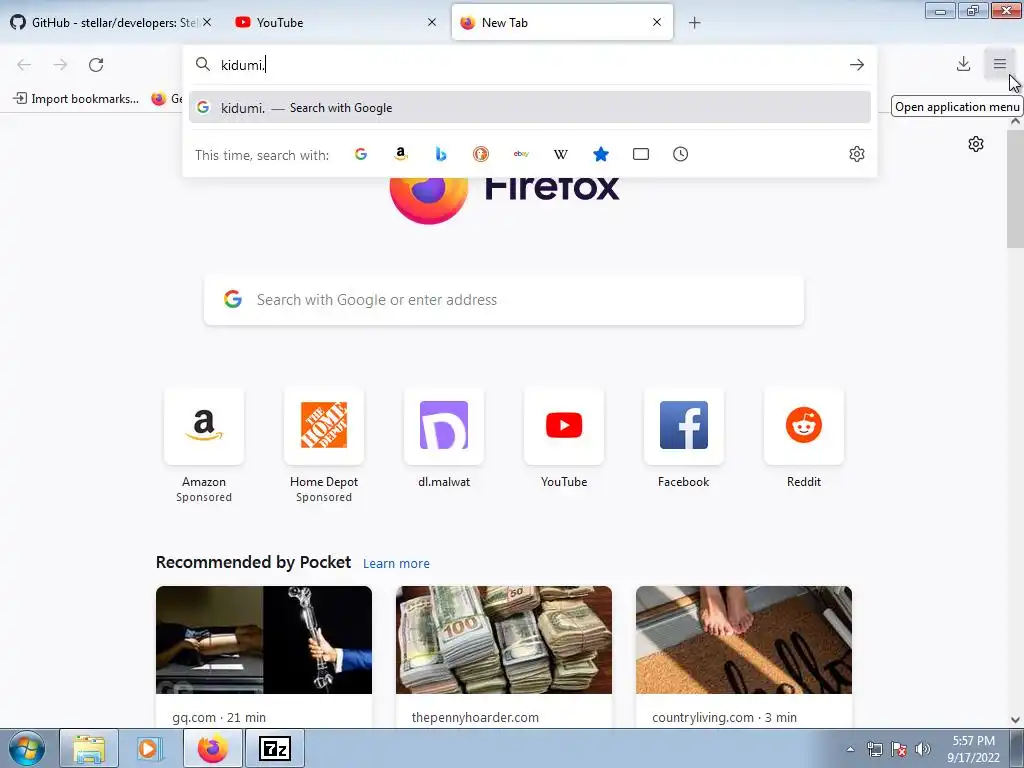Open the countryliving.com doormat story thumbnail
This screenshot has width=1024, height=768.
(744, 640)
